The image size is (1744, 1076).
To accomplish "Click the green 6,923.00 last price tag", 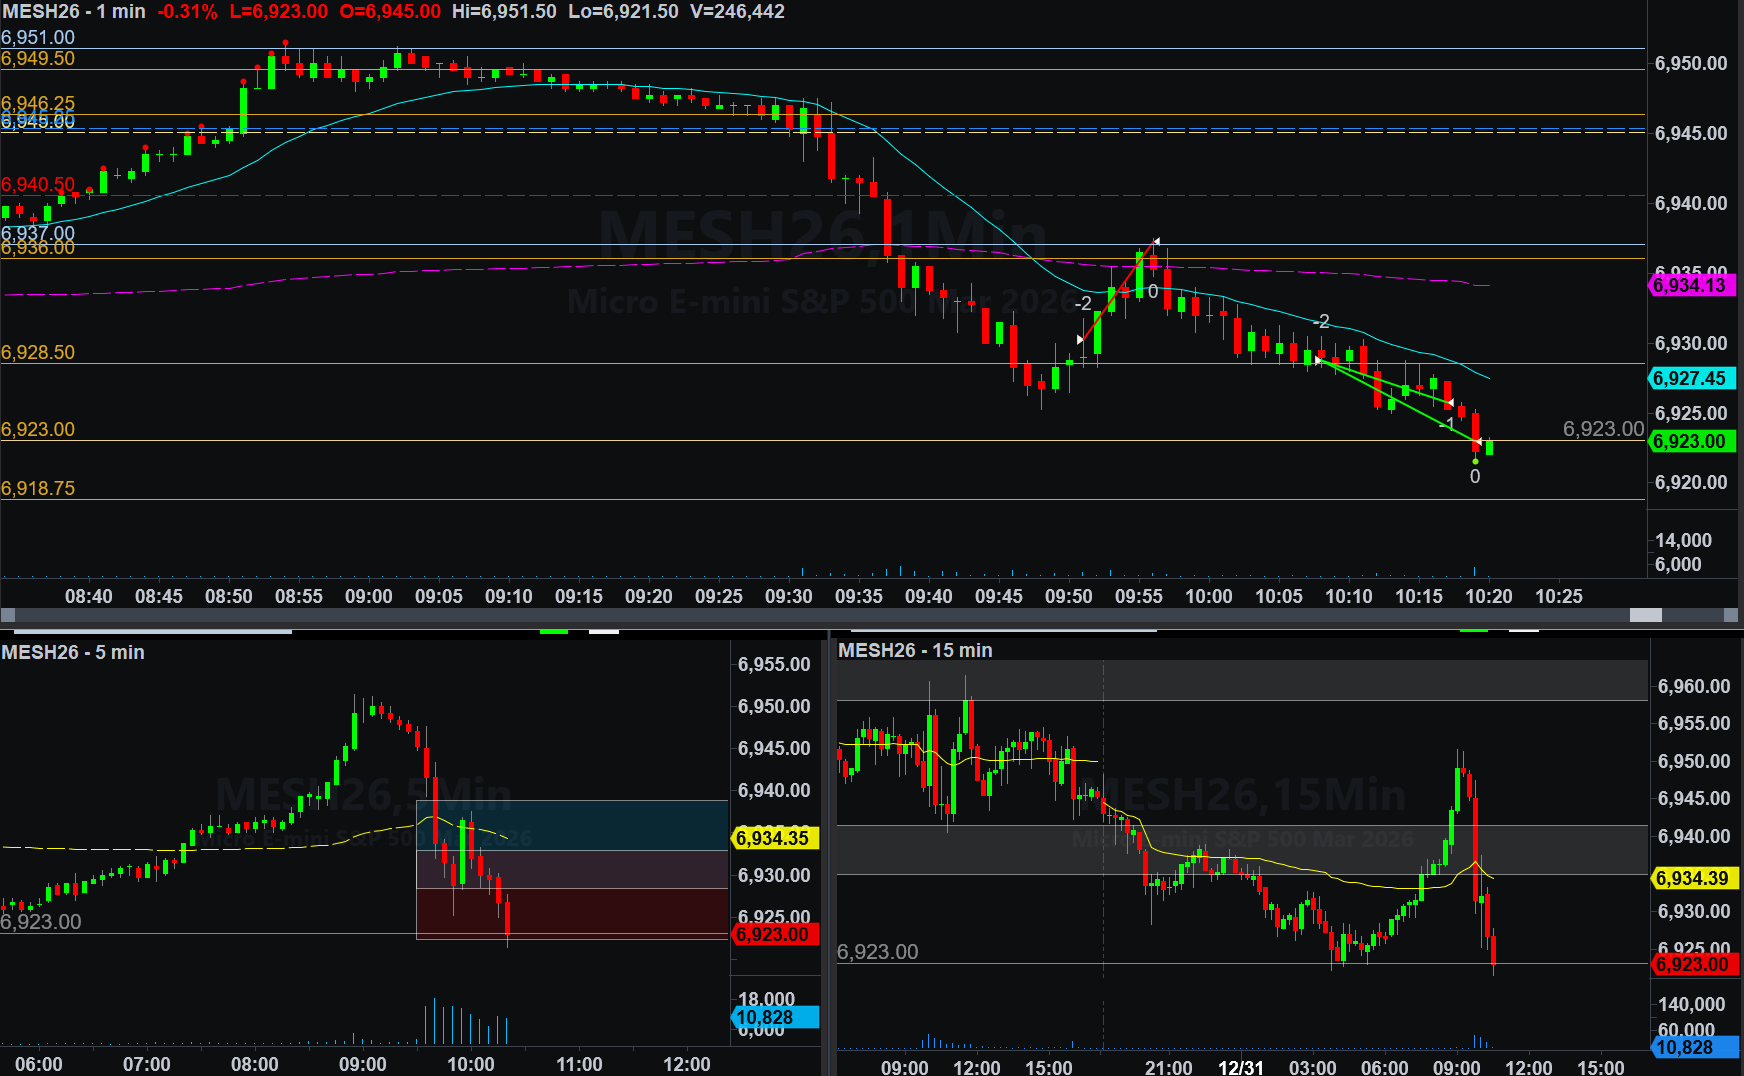I will click(1689, 442).
